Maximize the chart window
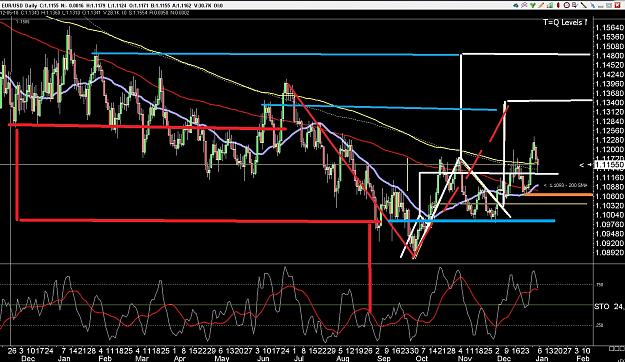Image resolution: width=625 pixels, height=362 pixels. click(609, 5)
